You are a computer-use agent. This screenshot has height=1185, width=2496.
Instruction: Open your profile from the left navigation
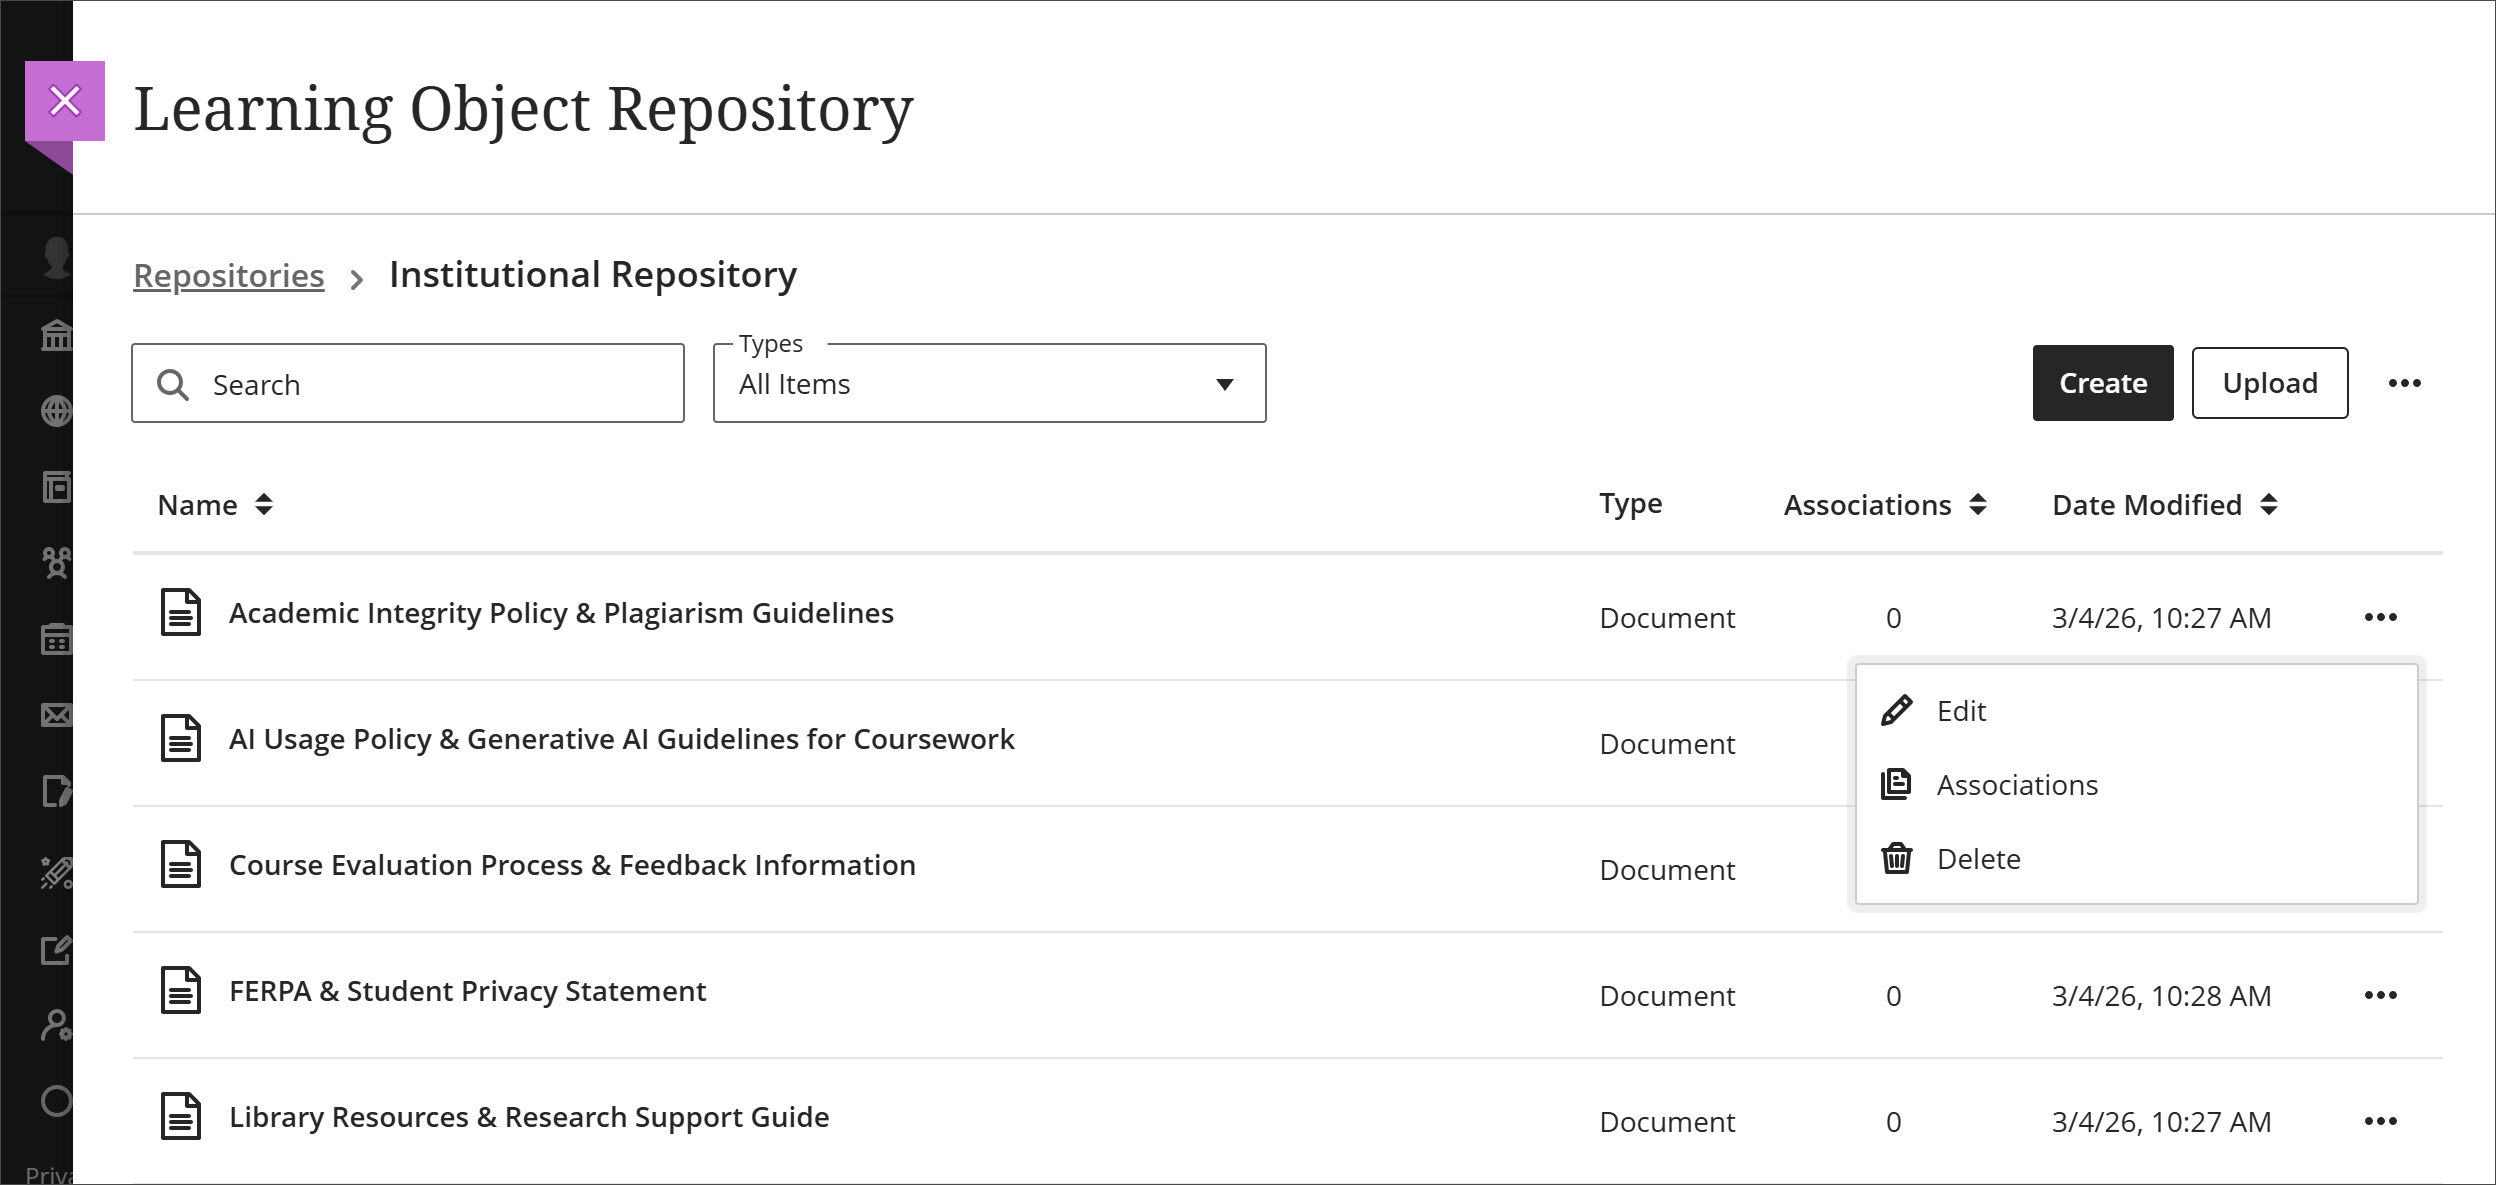tap(57, 257)
